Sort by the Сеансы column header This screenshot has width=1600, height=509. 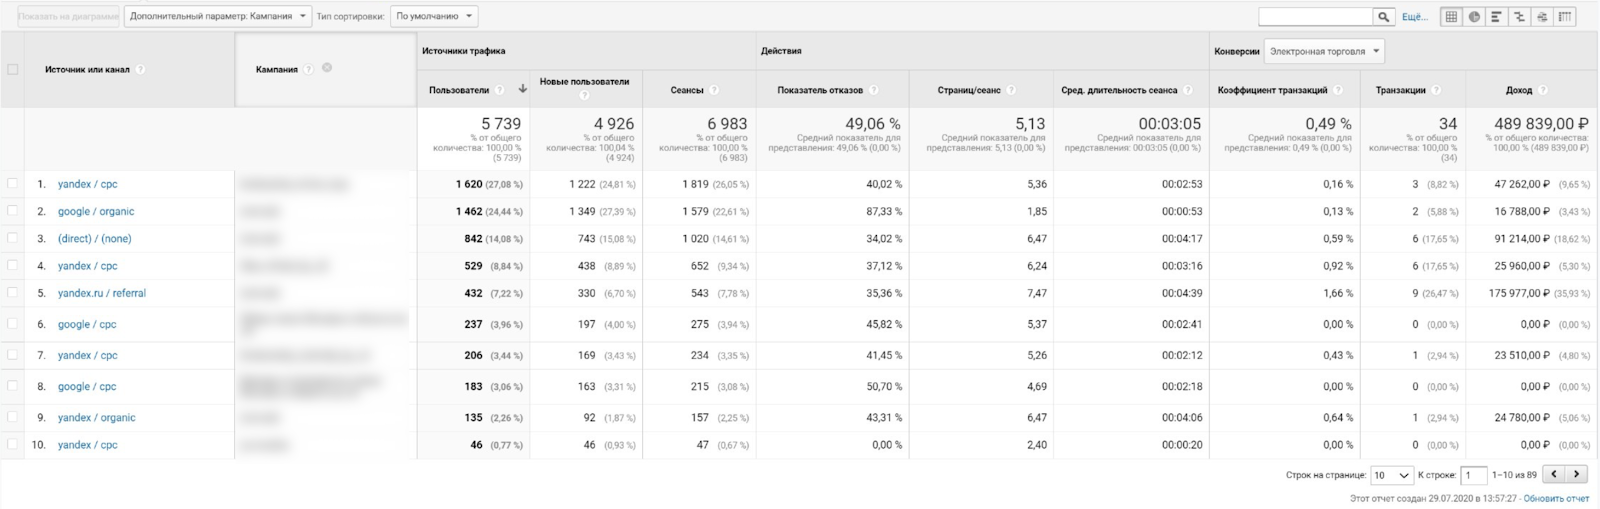(687, 90)
